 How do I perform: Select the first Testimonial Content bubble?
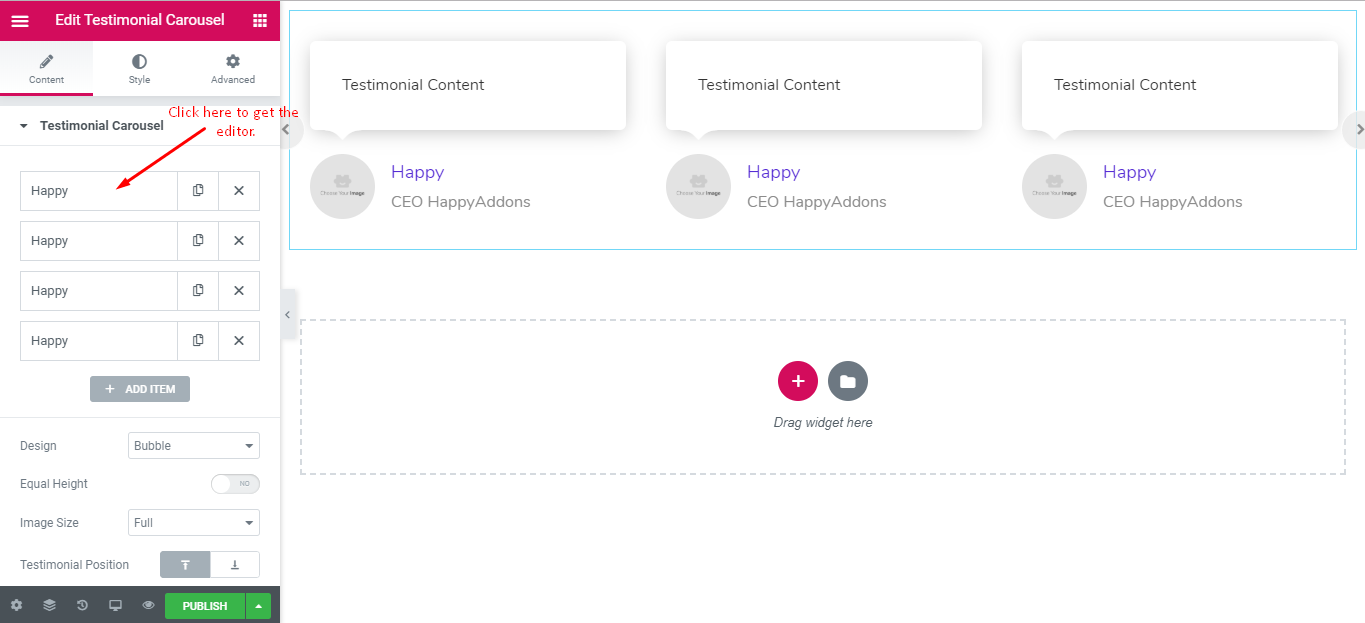[x=468, y=85]
